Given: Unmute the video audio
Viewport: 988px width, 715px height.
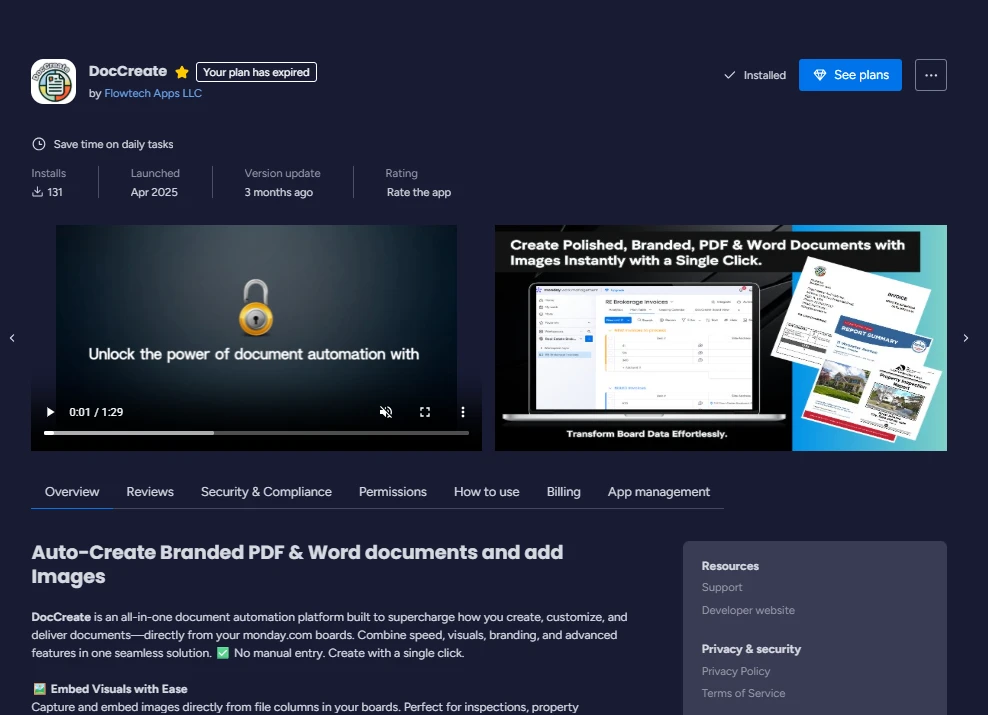Looking at the screenshot, I should point(386,412).
